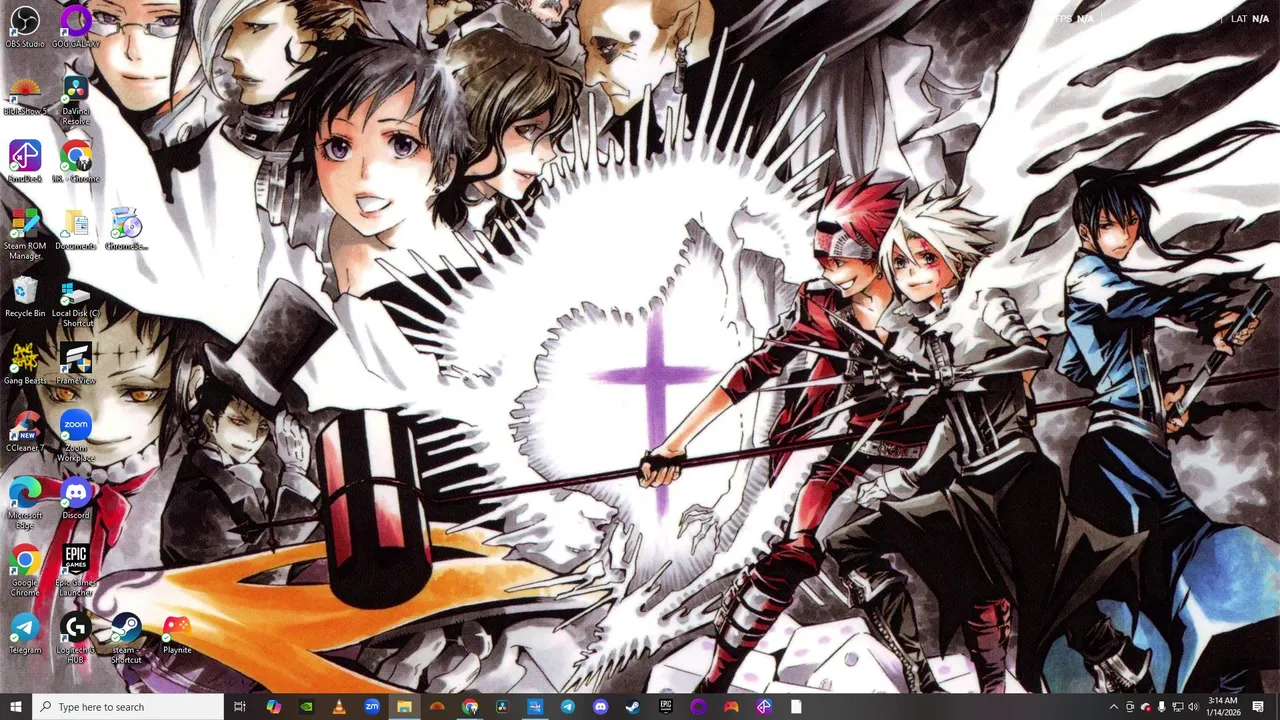Click the 'Type here to search' box
This screenshot has height=720, width=1280.
[128, 707]
